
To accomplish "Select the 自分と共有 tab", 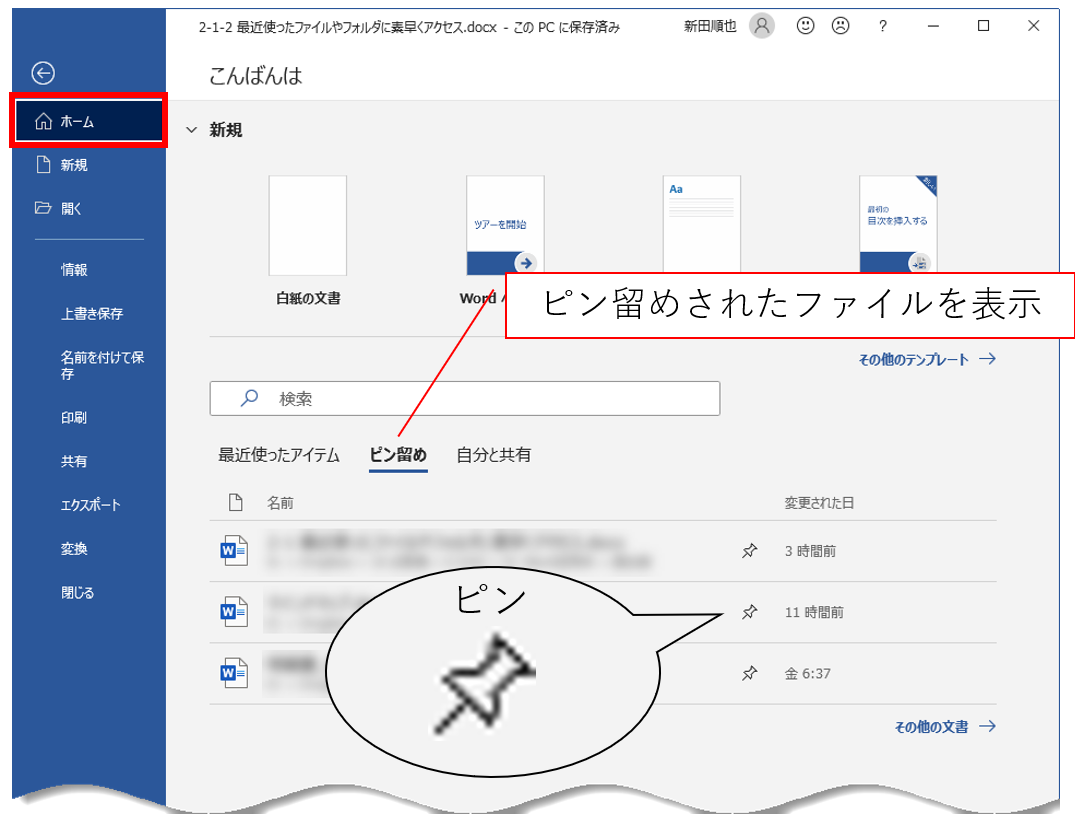I will click(493, 455).
